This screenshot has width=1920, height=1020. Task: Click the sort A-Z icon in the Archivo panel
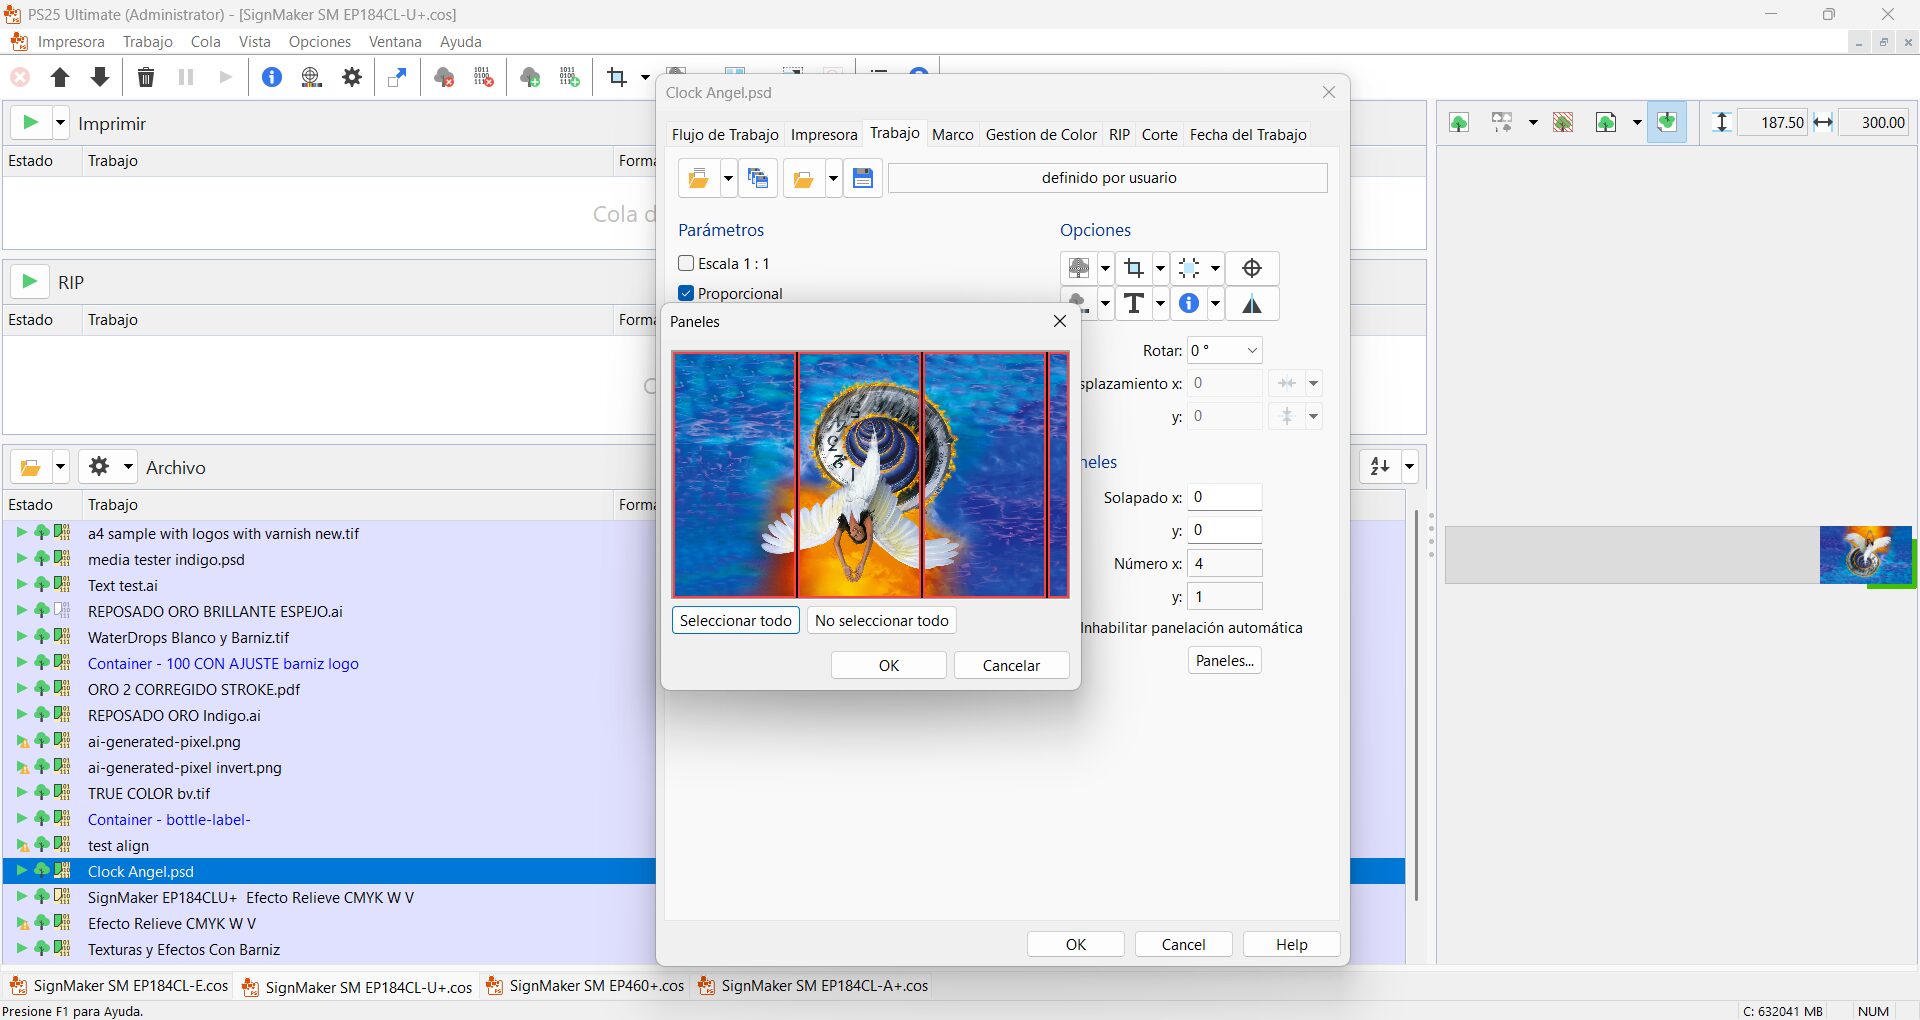1381,466
